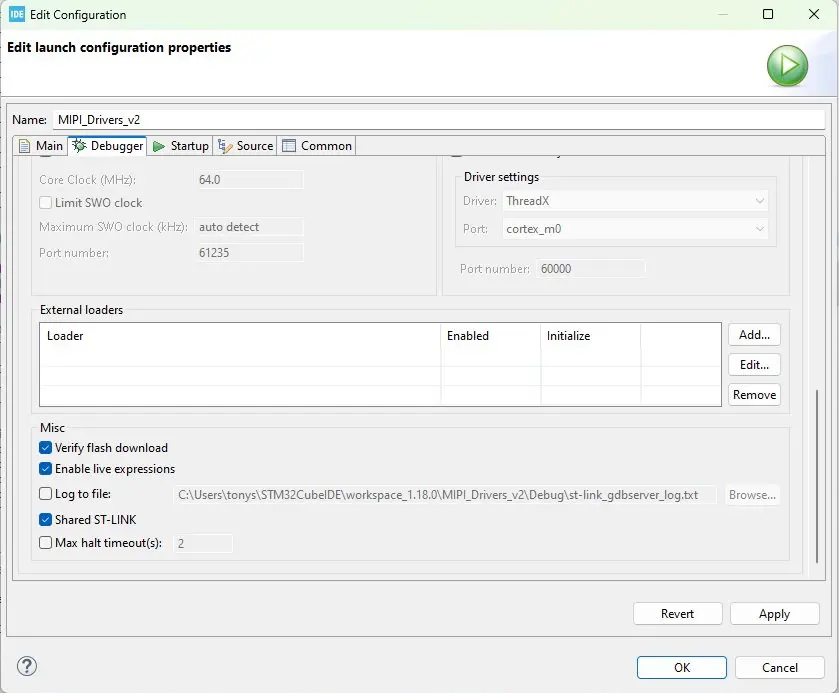The height and width of the screenshot is (693, 839).
Task: Click the Add... external loader button
Action: (754, 335)
